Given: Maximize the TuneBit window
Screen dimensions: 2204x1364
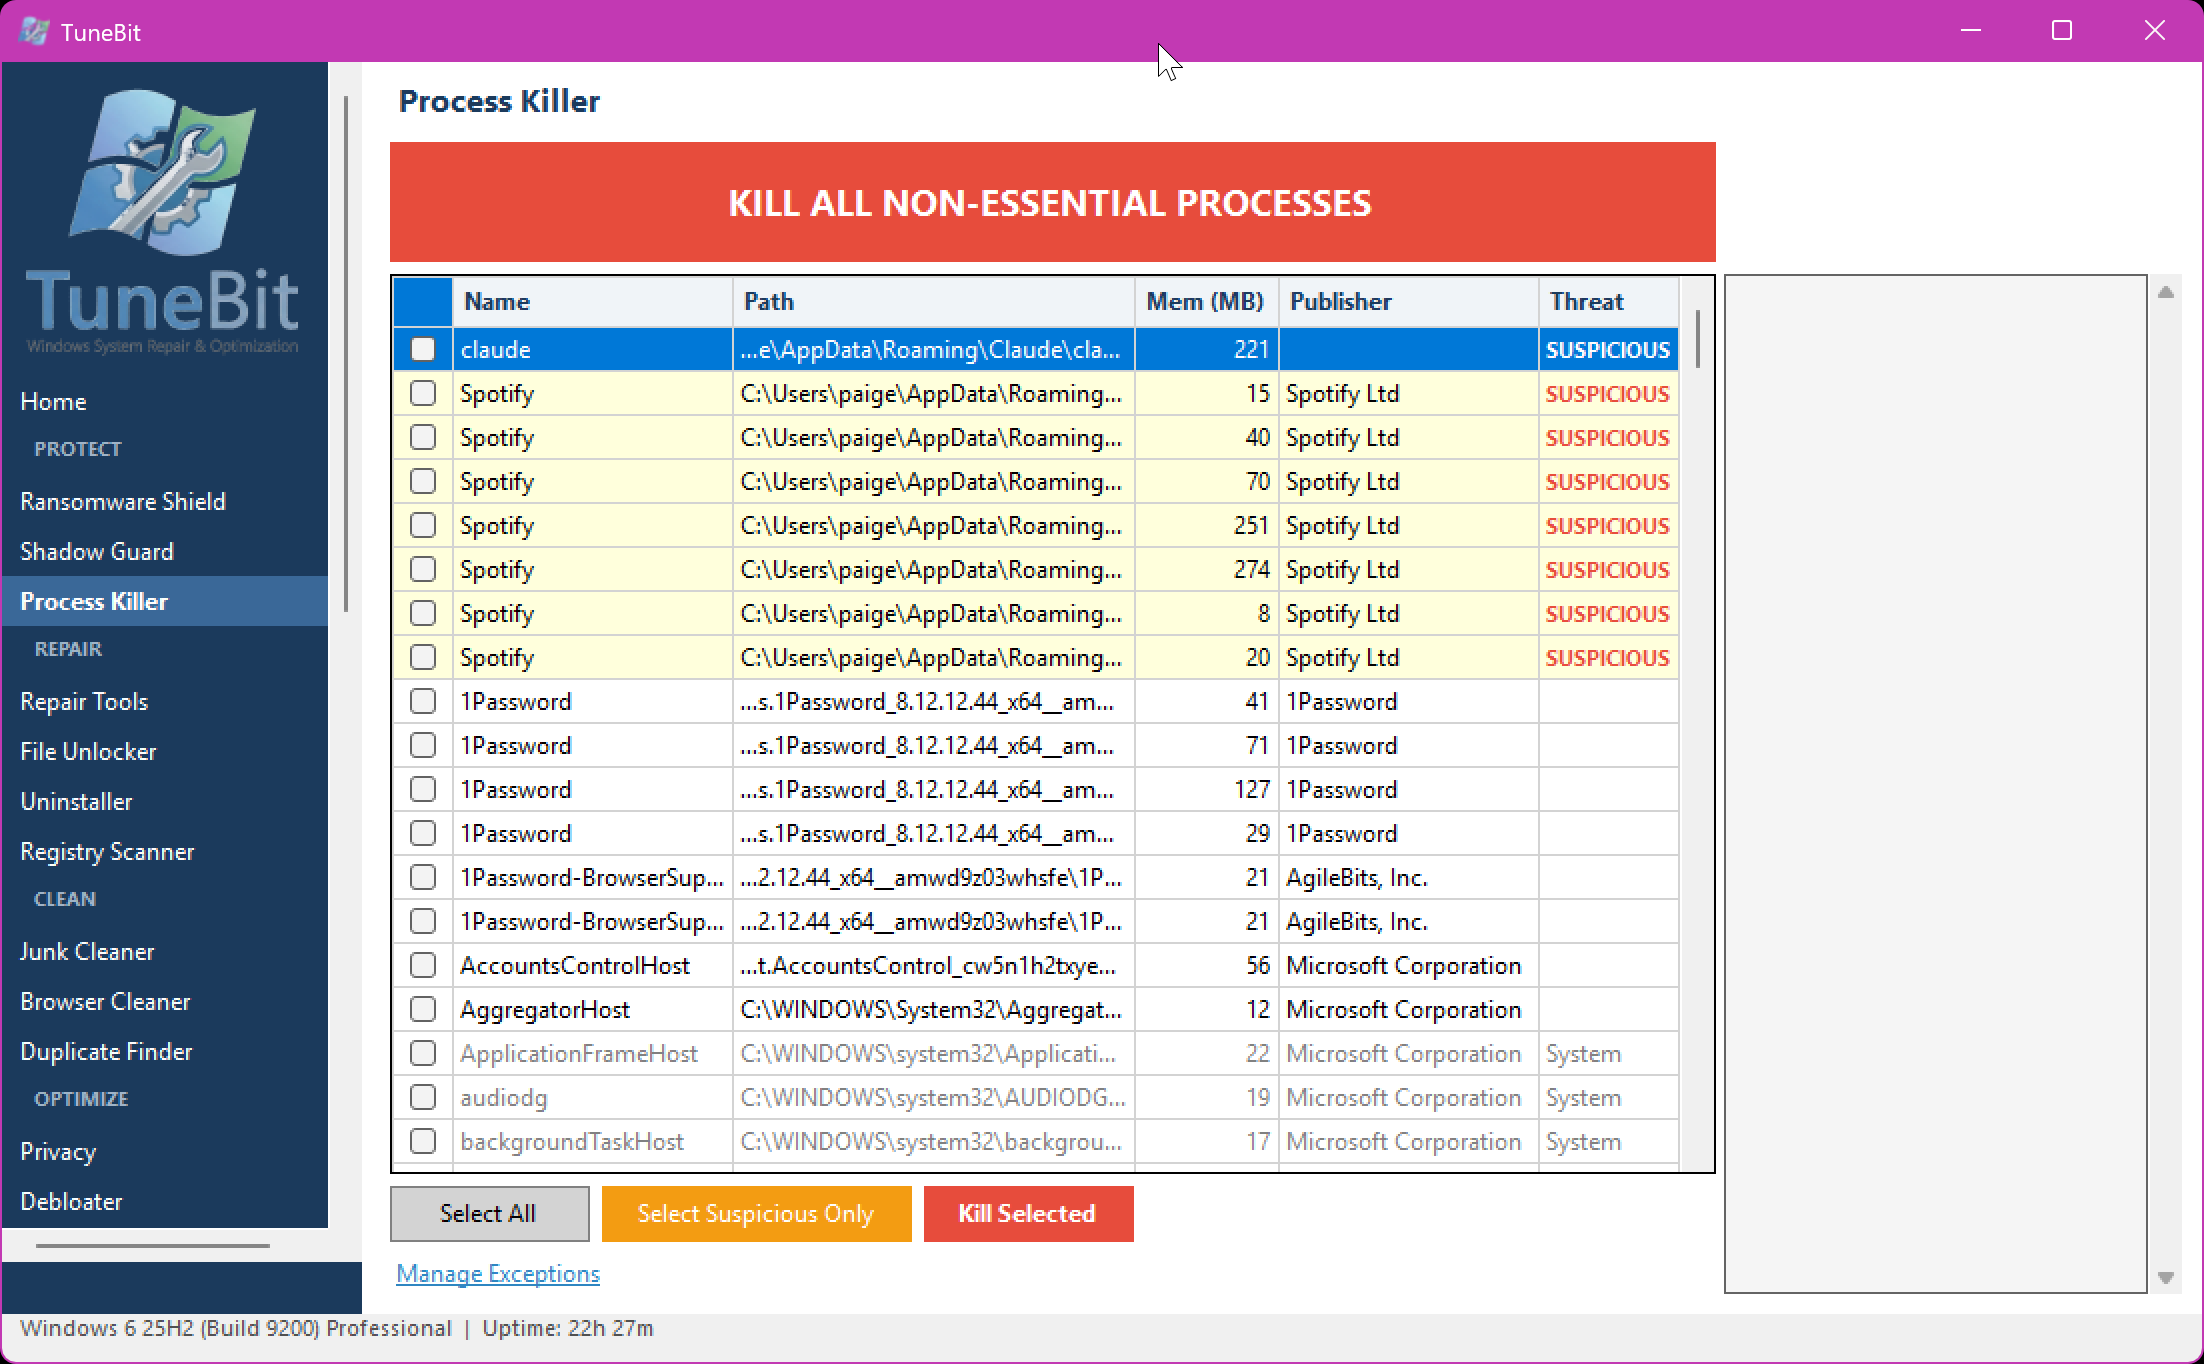Looking at the screenshot, I should coord(2062,31).
